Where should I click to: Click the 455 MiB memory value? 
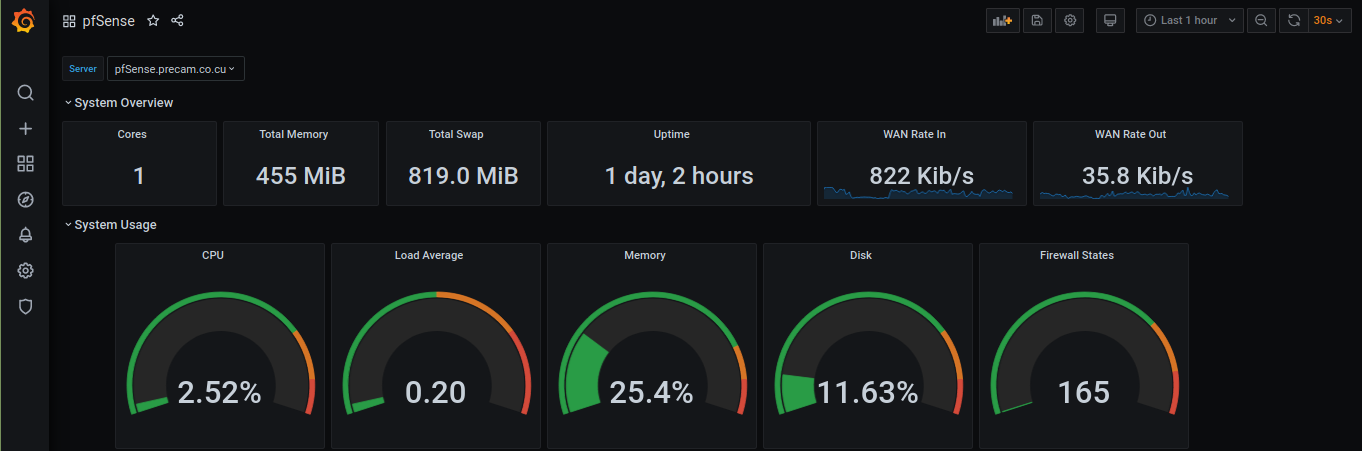click(x=300, y=176)
